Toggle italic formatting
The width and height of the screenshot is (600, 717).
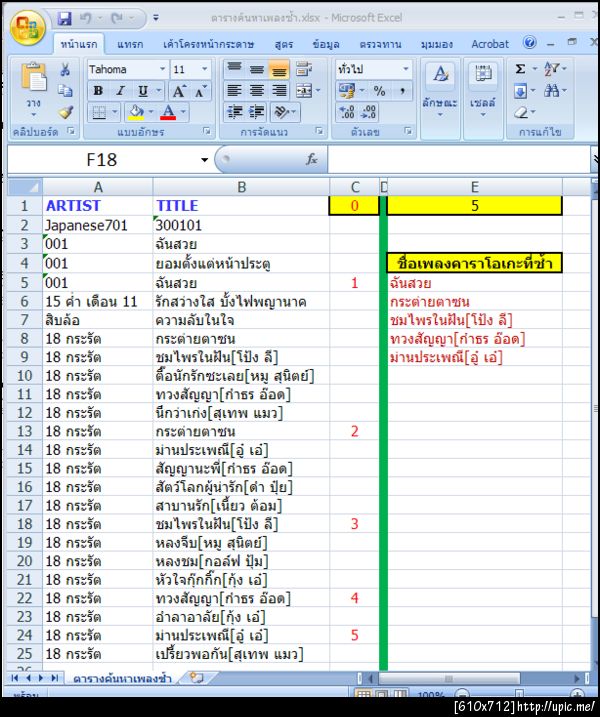click(120, 91)
